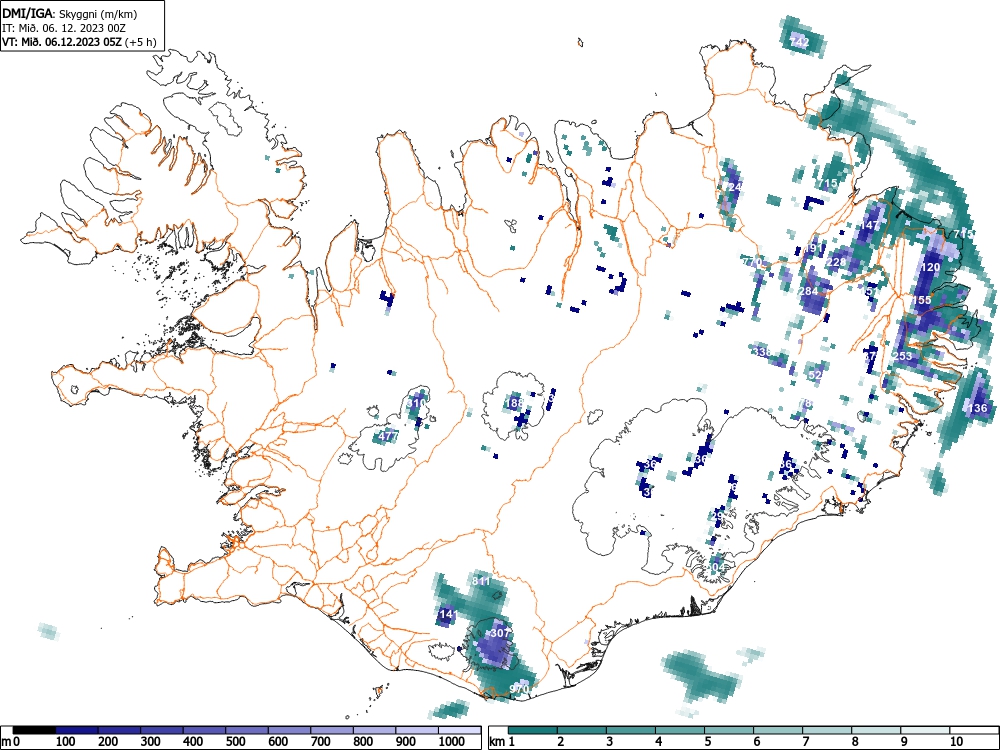
Task: Click the '500' label in the metre legend
Action: [235, 742]
